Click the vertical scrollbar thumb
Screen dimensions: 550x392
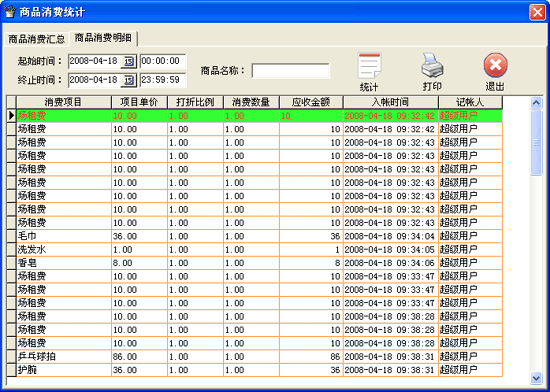[x=536, y=142]
